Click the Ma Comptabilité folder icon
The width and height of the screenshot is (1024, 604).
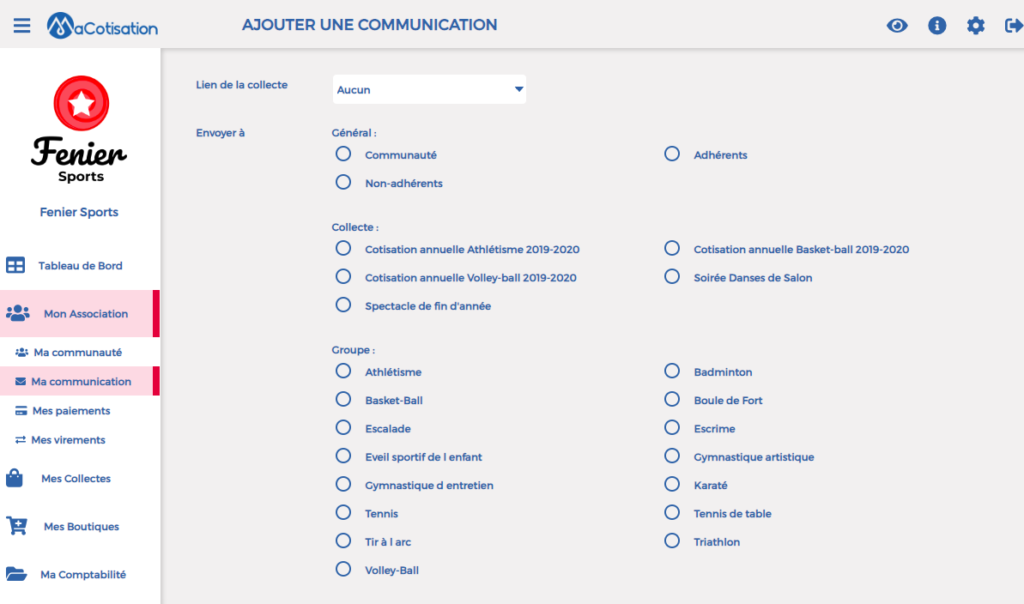[x=16, y=574]
